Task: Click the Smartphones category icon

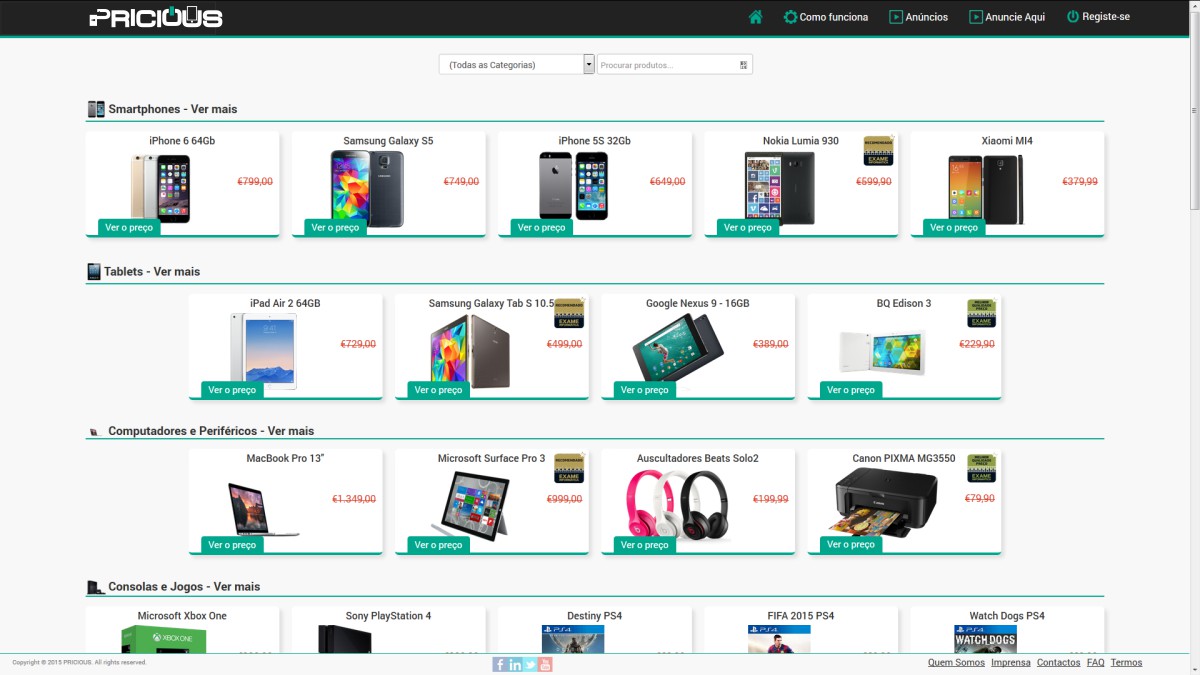Action: (96, 109)
